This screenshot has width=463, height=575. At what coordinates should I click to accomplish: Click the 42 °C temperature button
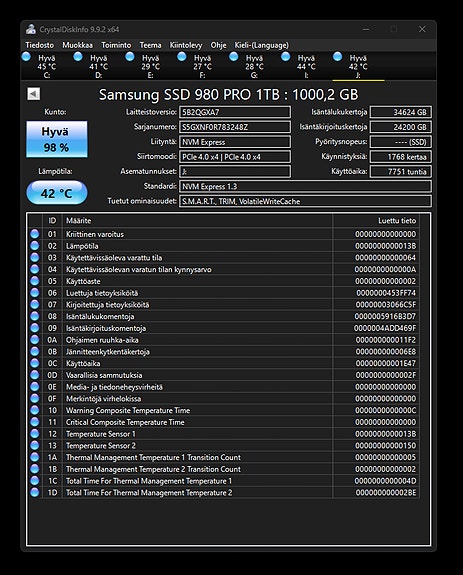point(57,193)
